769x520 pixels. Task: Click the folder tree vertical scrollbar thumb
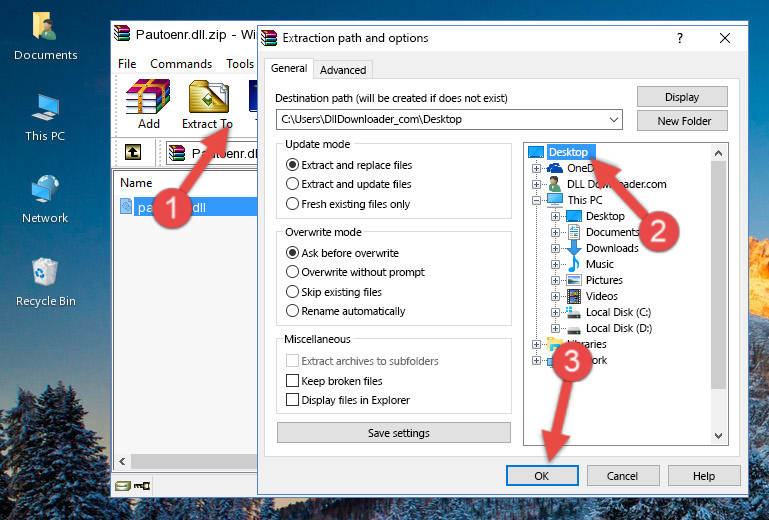pyautogui.click(x=718, y=275)
